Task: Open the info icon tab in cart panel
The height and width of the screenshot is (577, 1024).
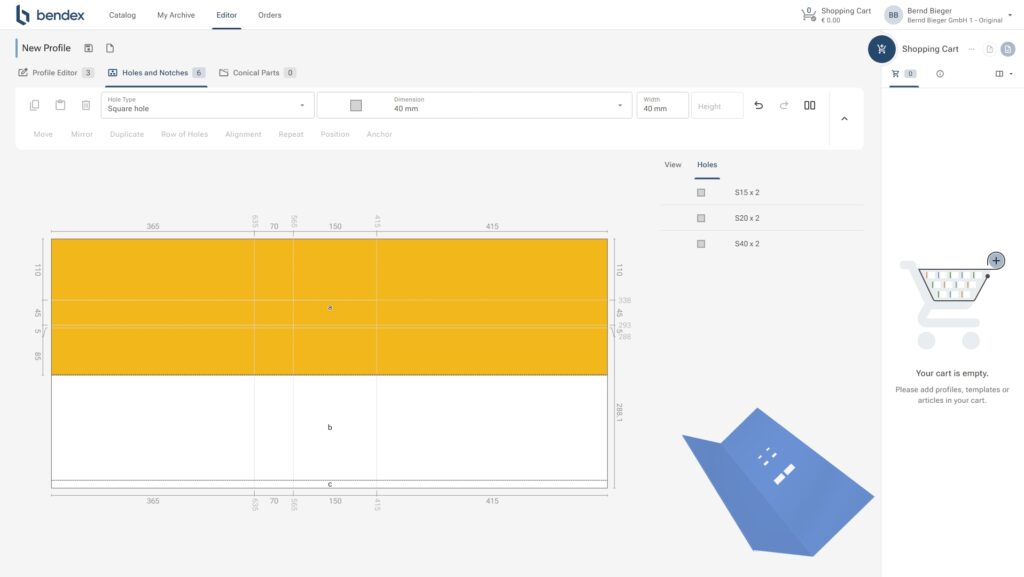Action: (940, 74)
